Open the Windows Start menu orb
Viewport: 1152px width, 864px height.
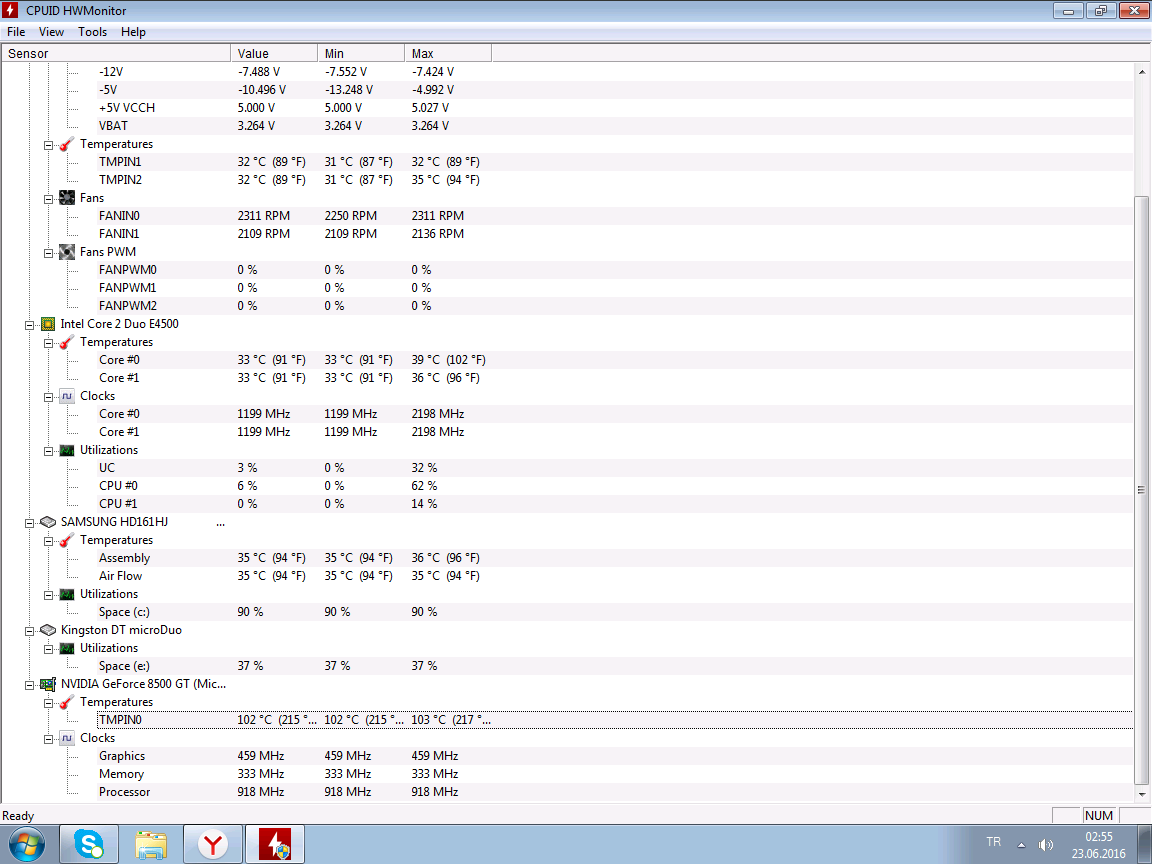(x=26, y=843)
